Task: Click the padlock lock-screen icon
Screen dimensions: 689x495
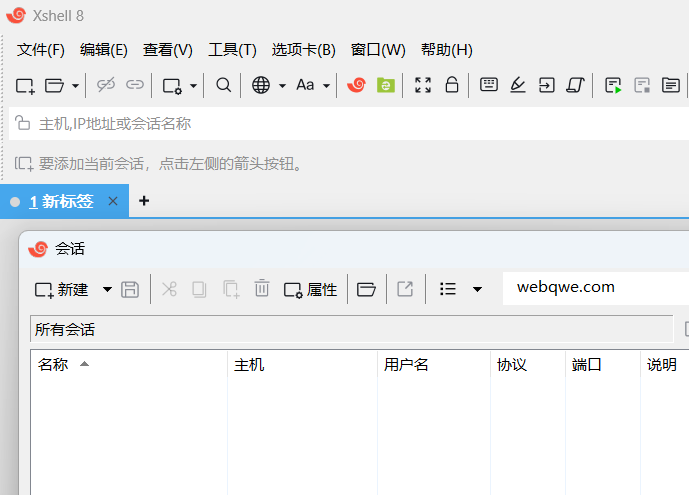Action: click(x=452, y=85)
